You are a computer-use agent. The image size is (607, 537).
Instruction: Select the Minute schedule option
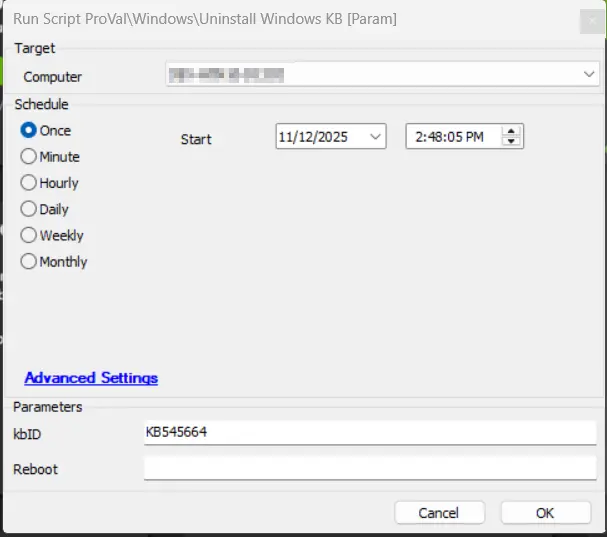pyautogui.click(x=29, y=157)
